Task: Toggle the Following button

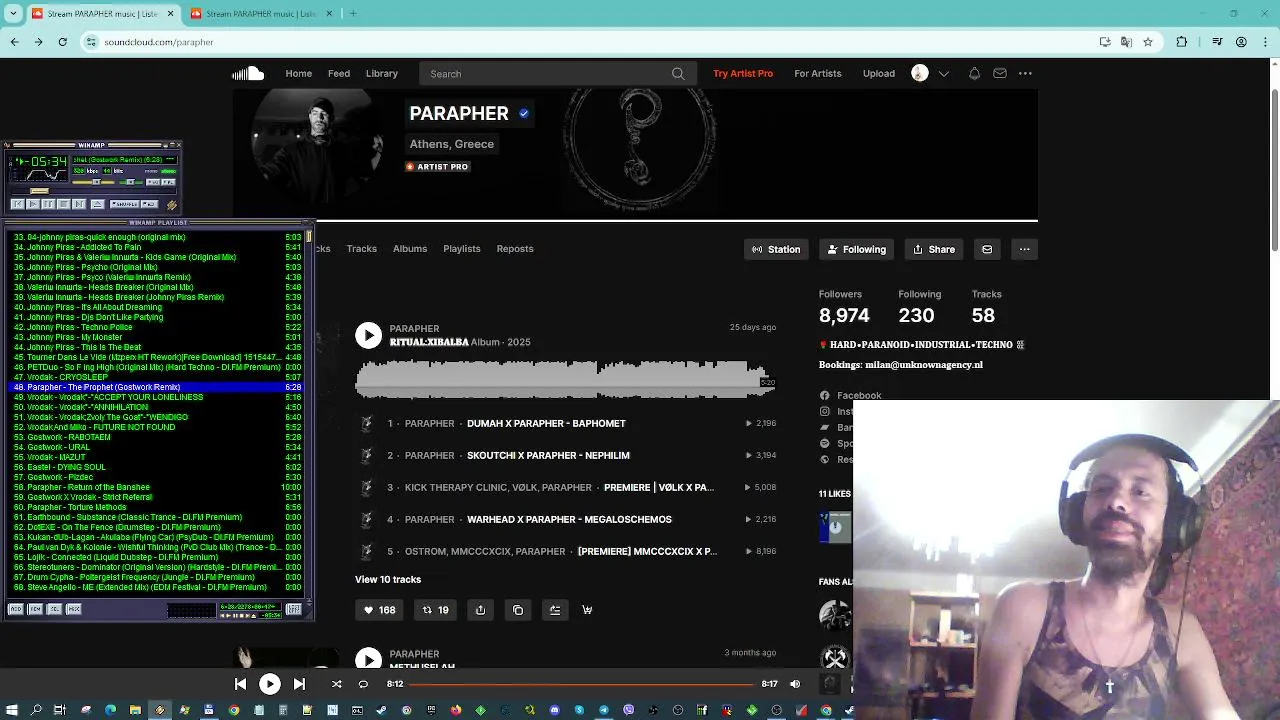Action: 857,249
